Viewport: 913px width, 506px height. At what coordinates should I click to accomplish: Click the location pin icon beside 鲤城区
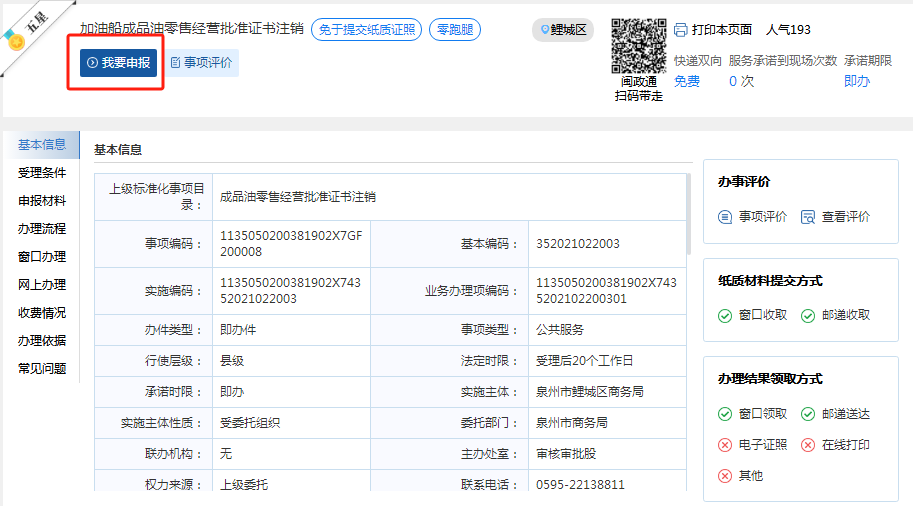click(545, 30)
